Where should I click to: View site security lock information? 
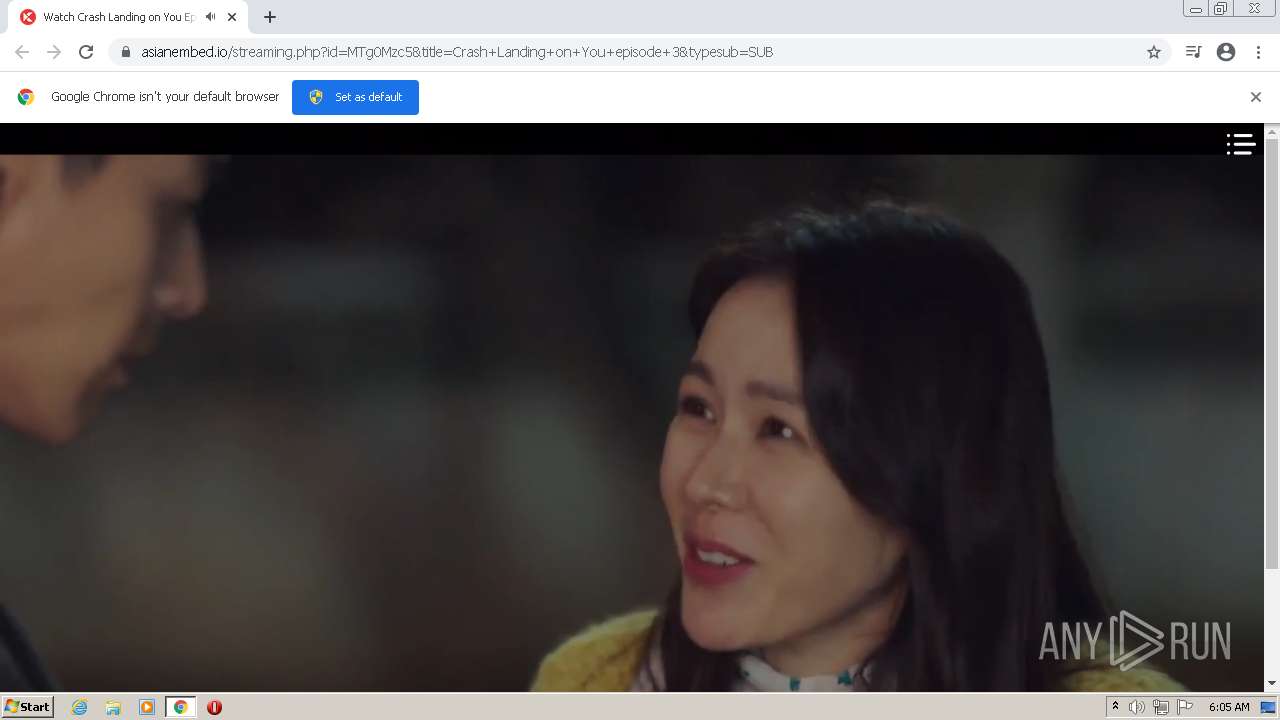(x=126, y=52)
